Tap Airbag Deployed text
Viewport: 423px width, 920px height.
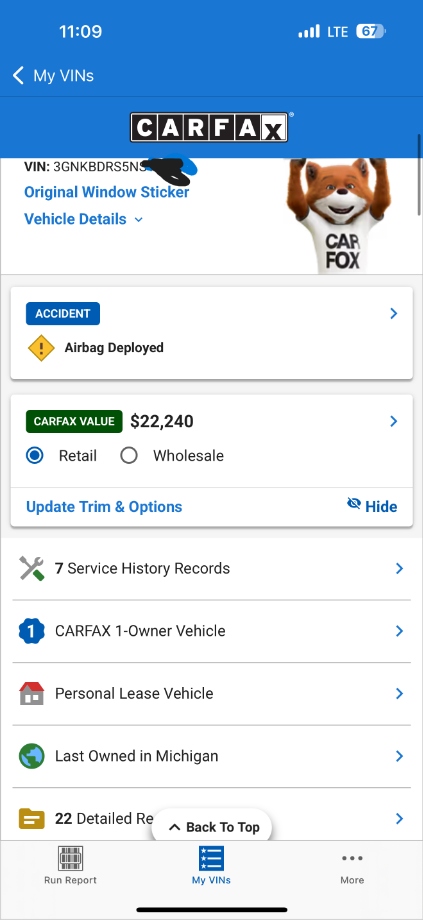tap(114, 348)
